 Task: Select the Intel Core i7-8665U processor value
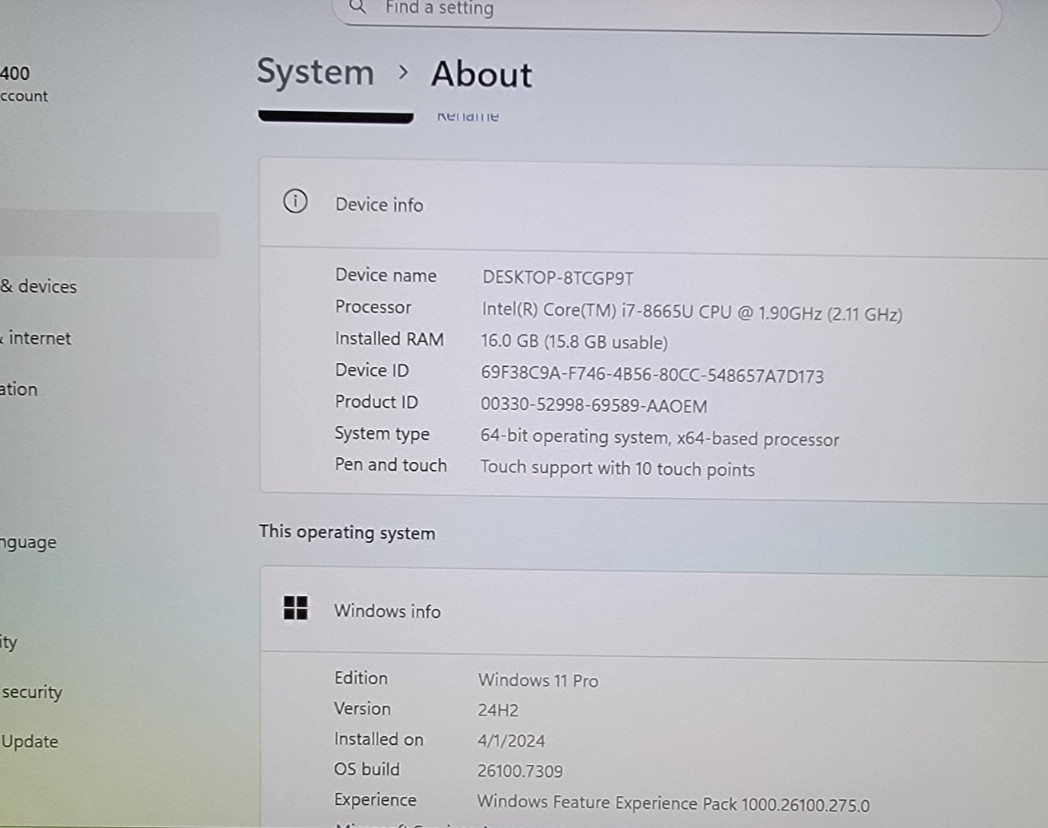[692, 312]
